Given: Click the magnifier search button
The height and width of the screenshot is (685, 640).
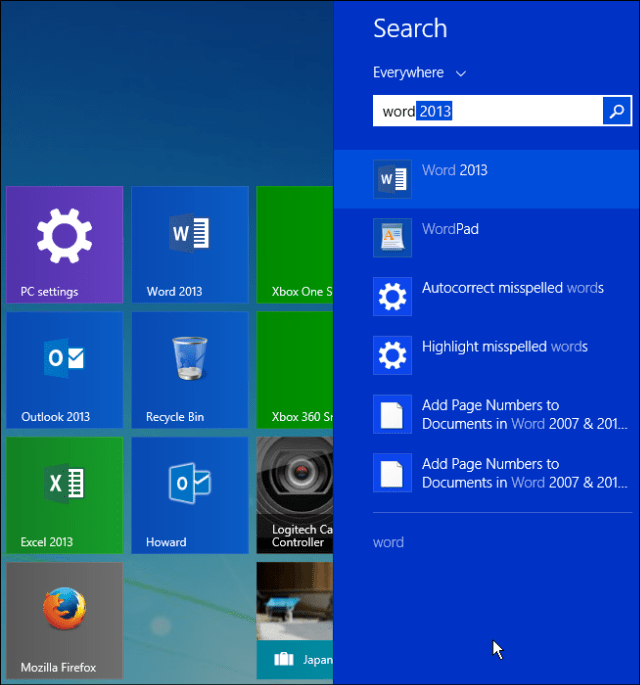Looking at the screenshot, I should pos(617,111).
